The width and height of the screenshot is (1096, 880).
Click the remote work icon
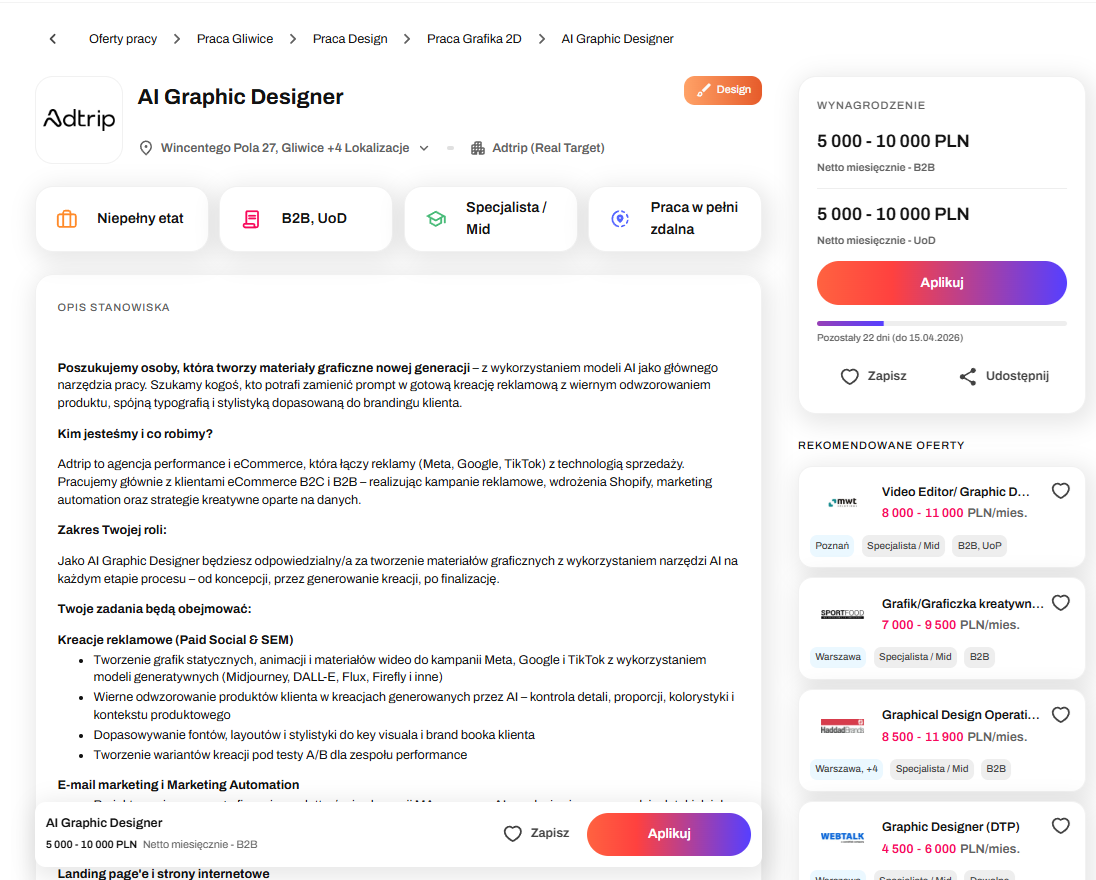(x=620, y=219)
